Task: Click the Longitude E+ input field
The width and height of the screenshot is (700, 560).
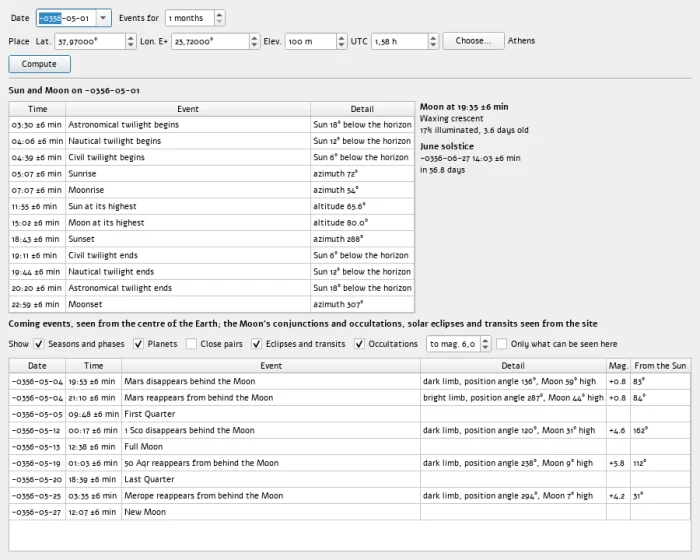Action: point(210,42)
